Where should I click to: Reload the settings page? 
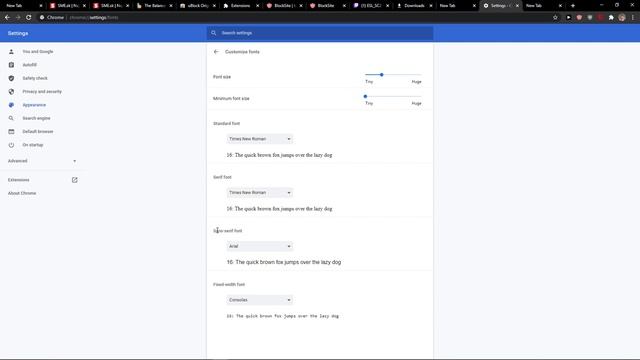click(x=29, y=18)
